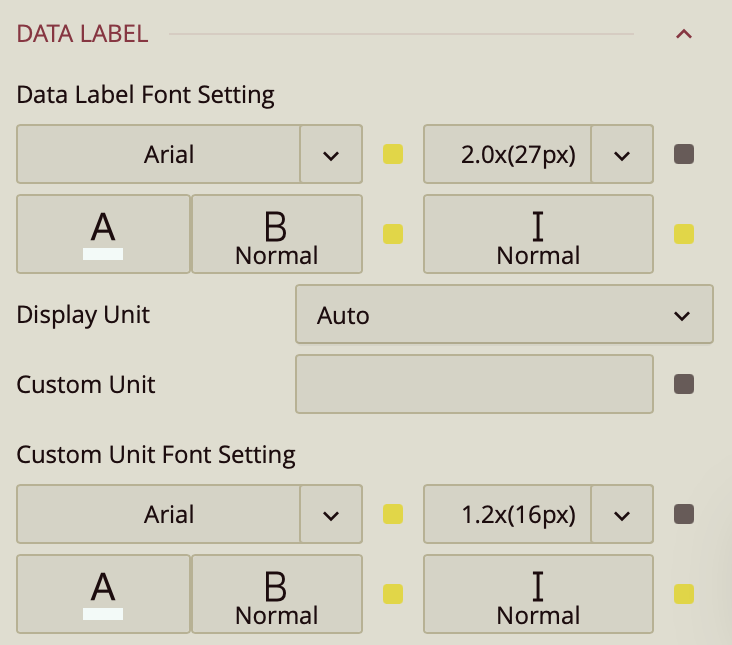This screenshot has width=732, height=645.
Task: Click the Custom Unit text field
Action: click(x=474, y=384)
